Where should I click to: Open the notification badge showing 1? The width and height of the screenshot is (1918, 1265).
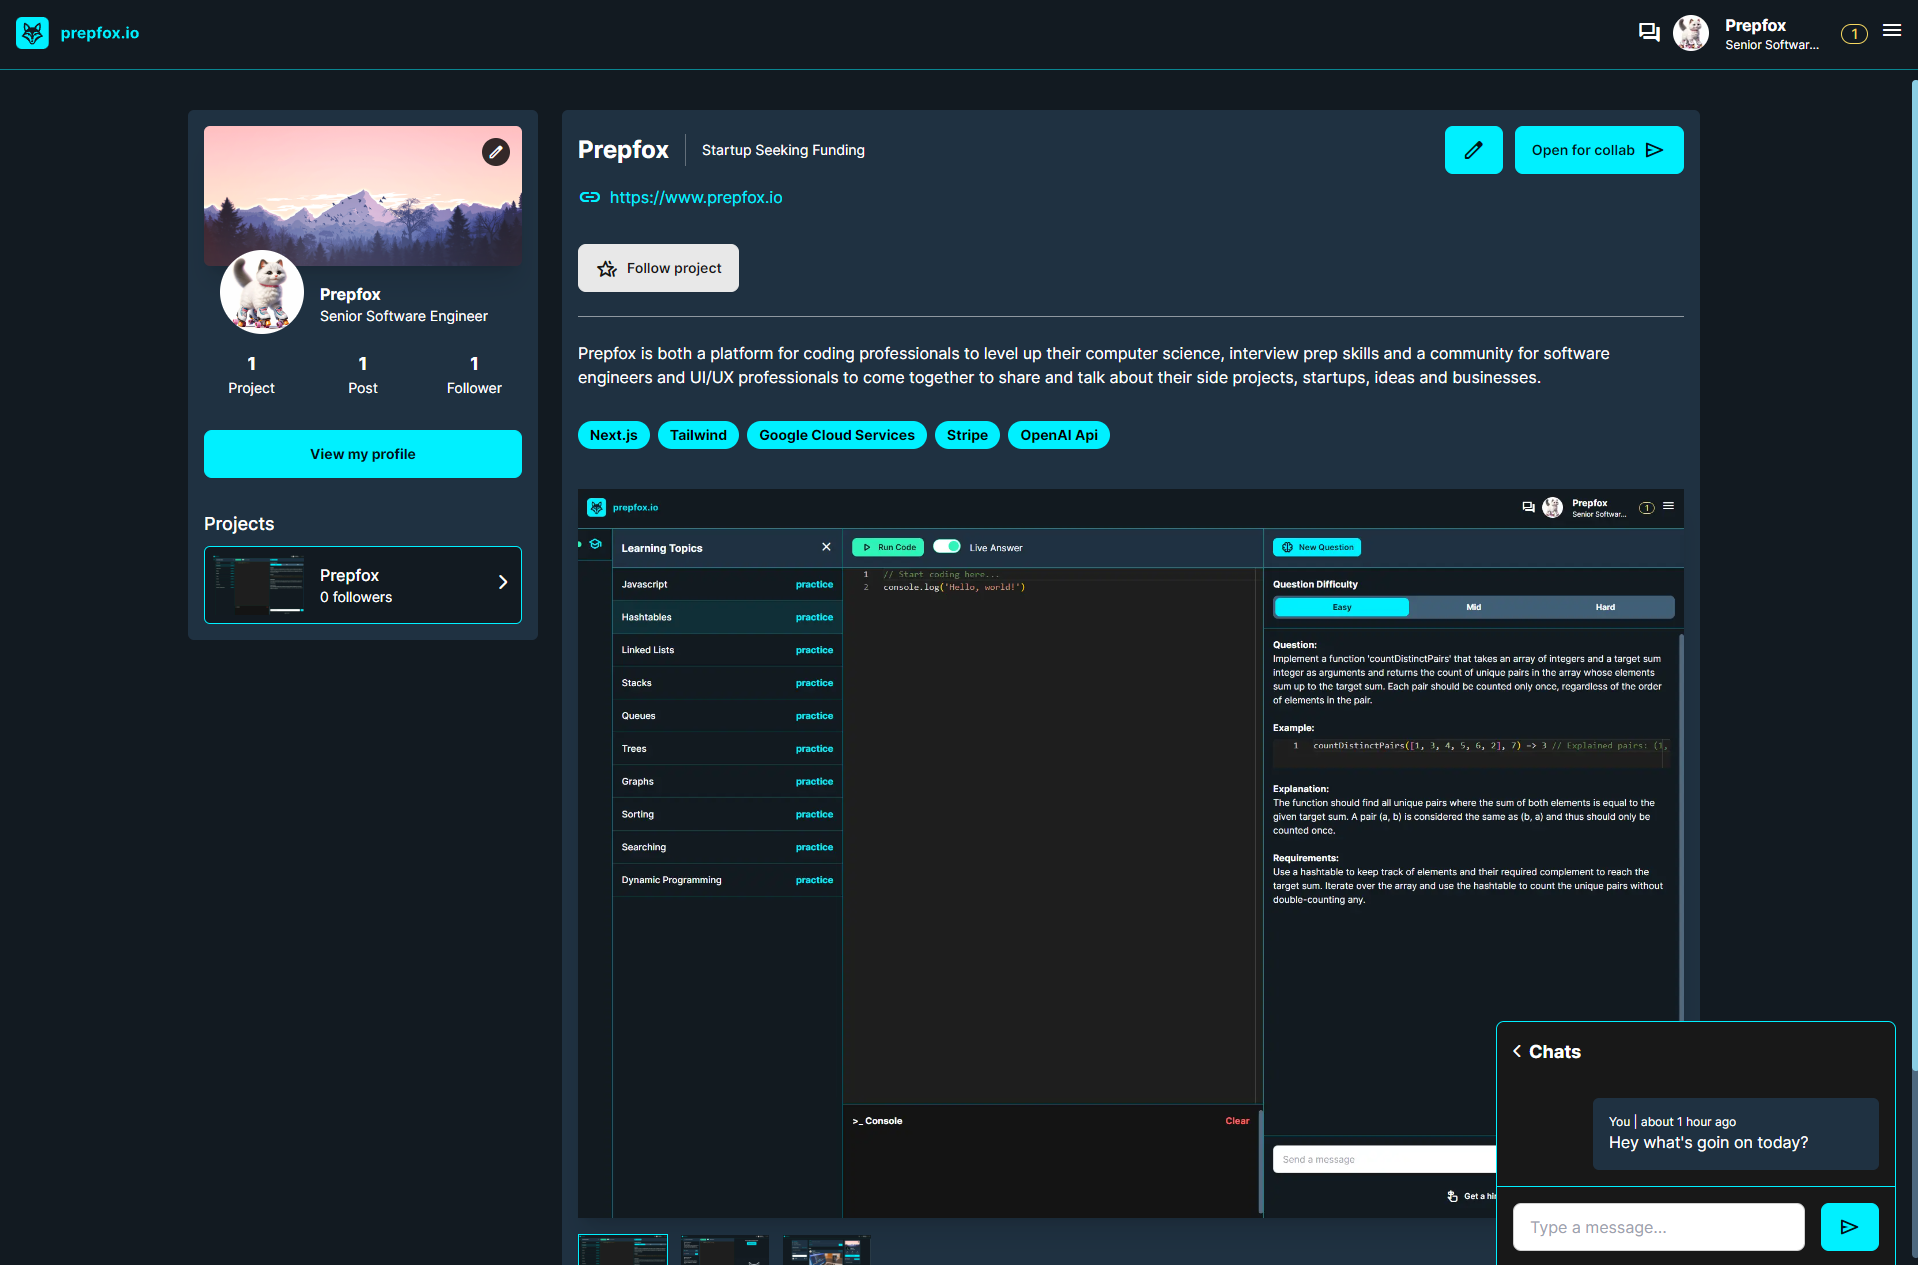[1854, 34]
